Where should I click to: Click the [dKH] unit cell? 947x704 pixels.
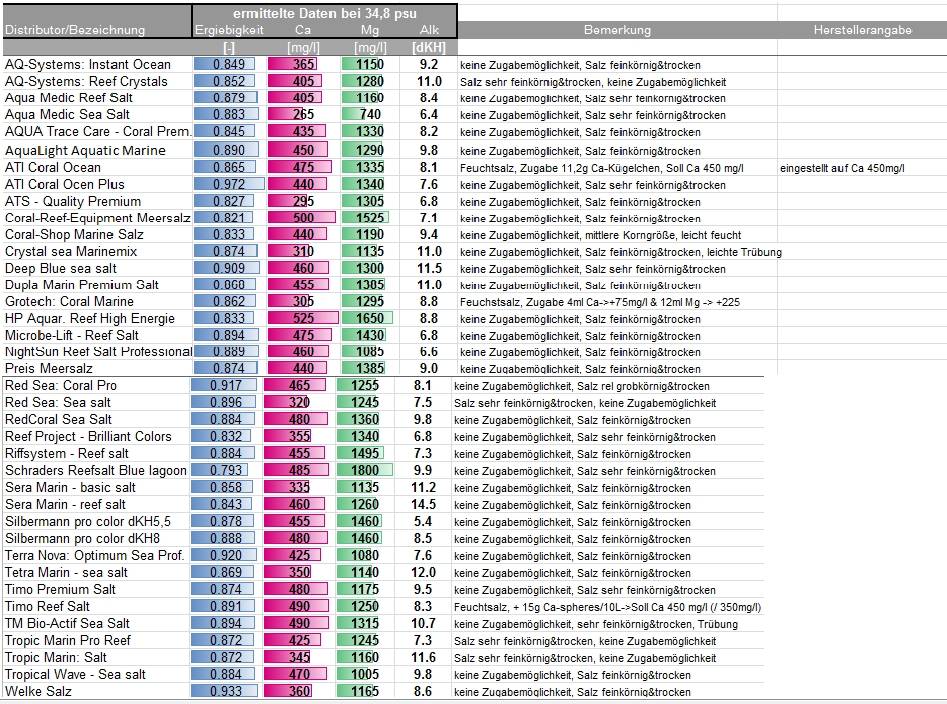(x=430, y=47)
